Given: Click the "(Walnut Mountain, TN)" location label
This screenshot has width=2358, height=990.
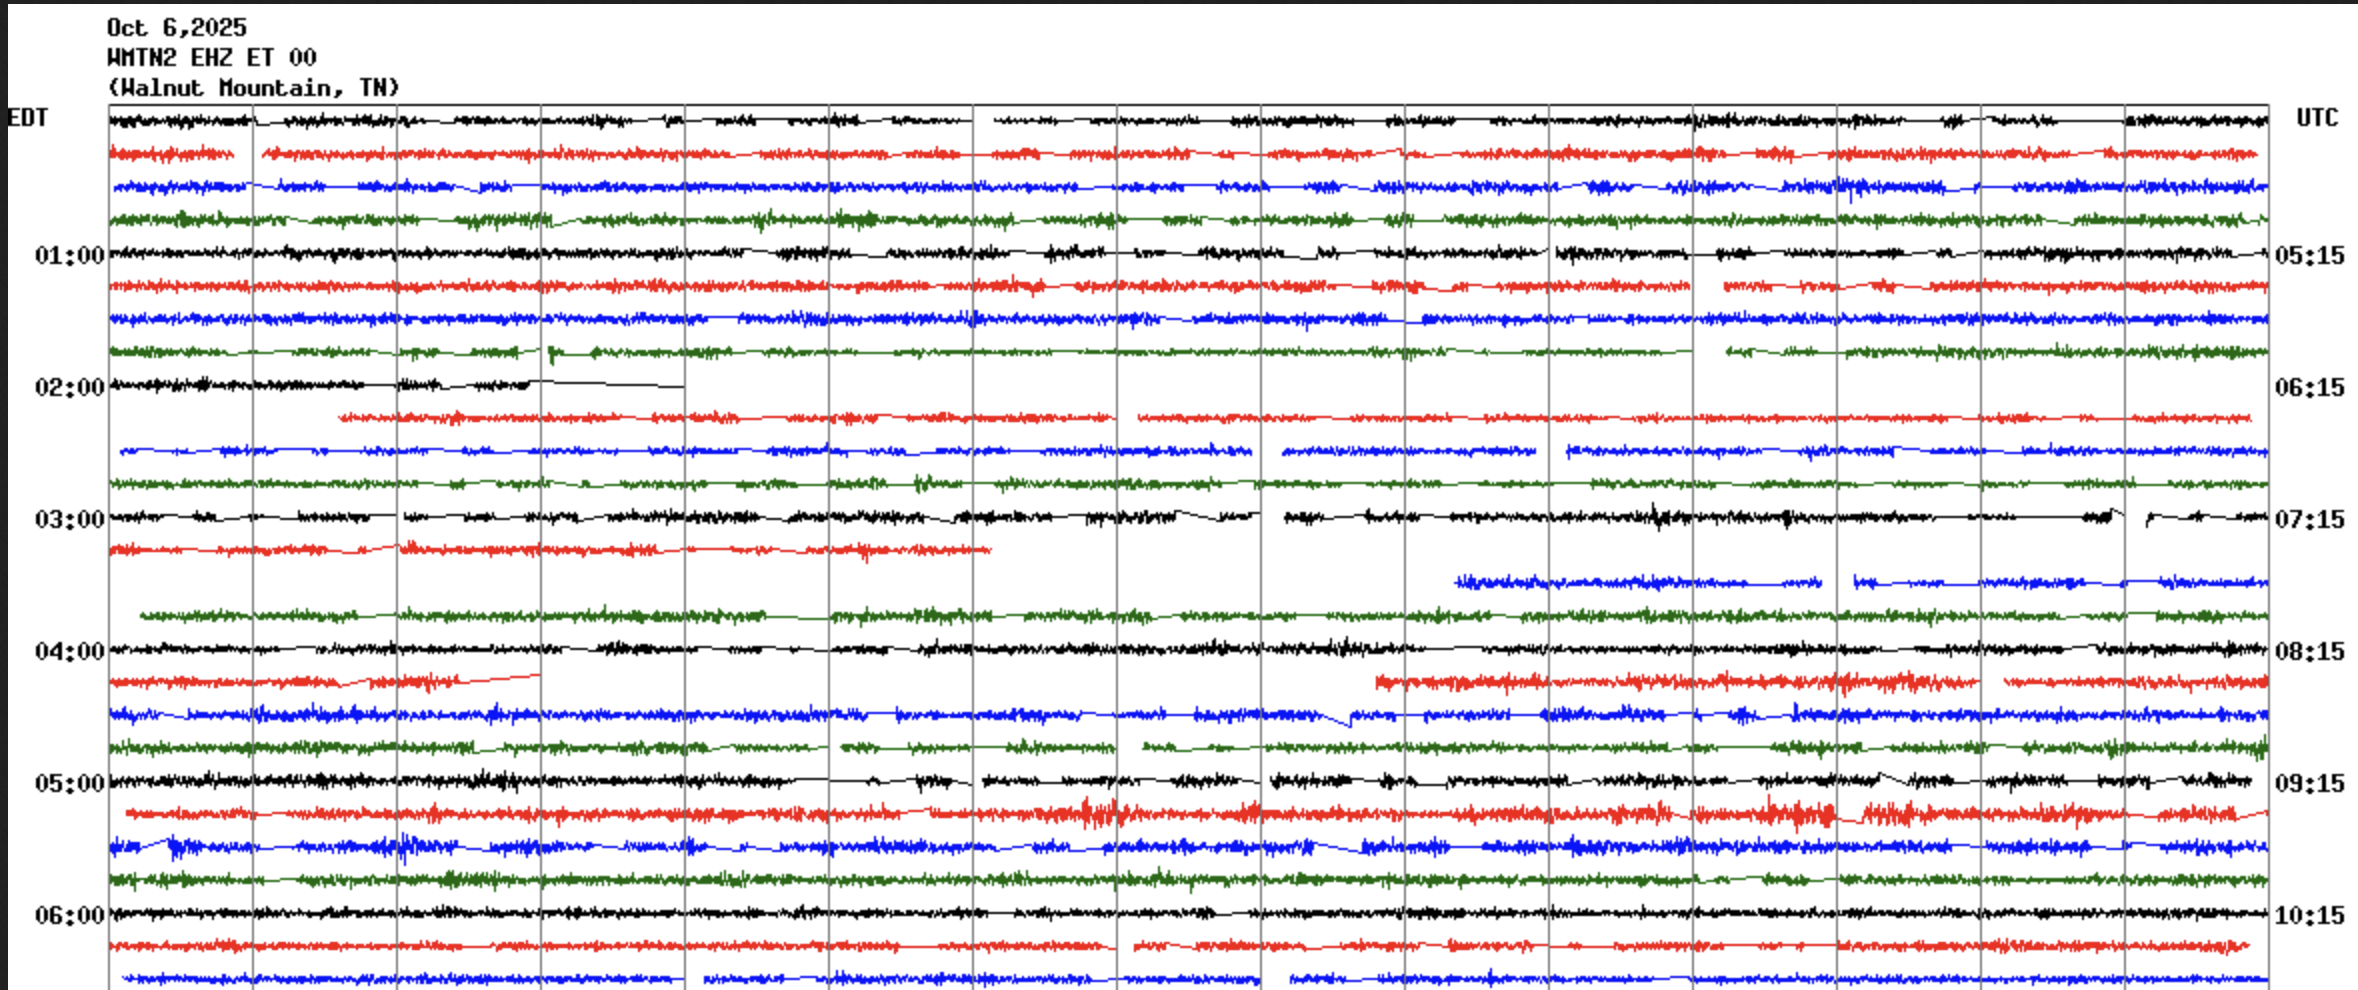Looking at the screenshot, I should (x=253, y=88).
